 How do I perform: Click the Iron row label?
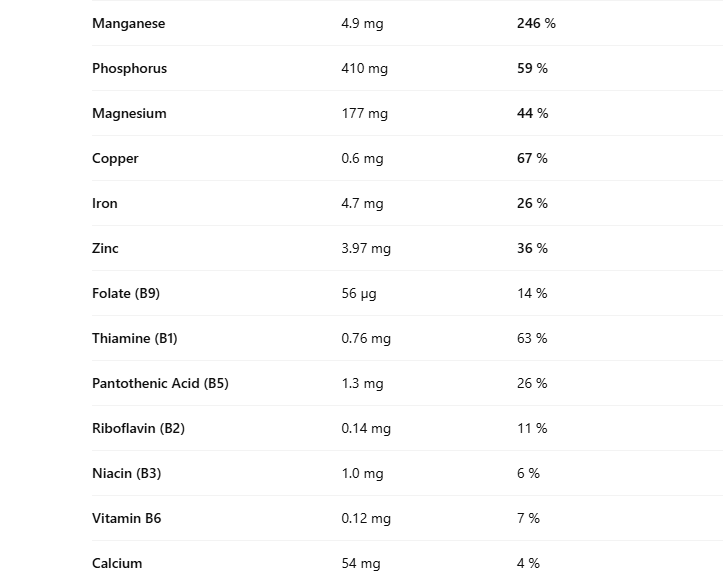(x=104, y=203)
